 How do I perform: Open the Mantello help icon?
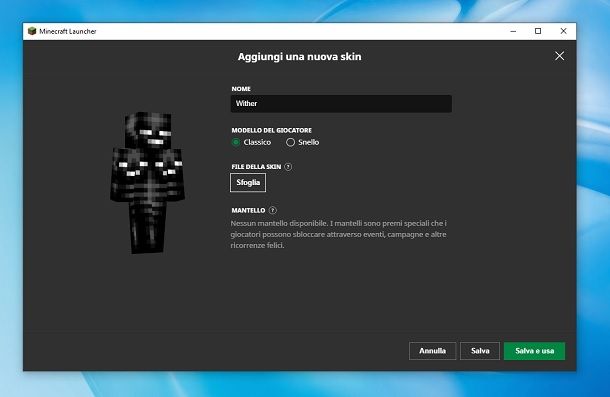[x=273, y=210]
